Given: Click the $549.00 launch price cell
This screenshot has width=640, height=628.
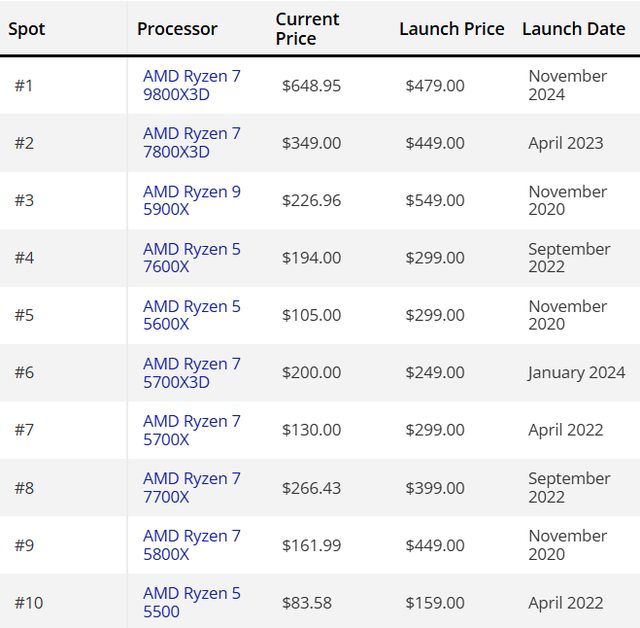Looking at the screenshot, I should click(x=435, y=201).
